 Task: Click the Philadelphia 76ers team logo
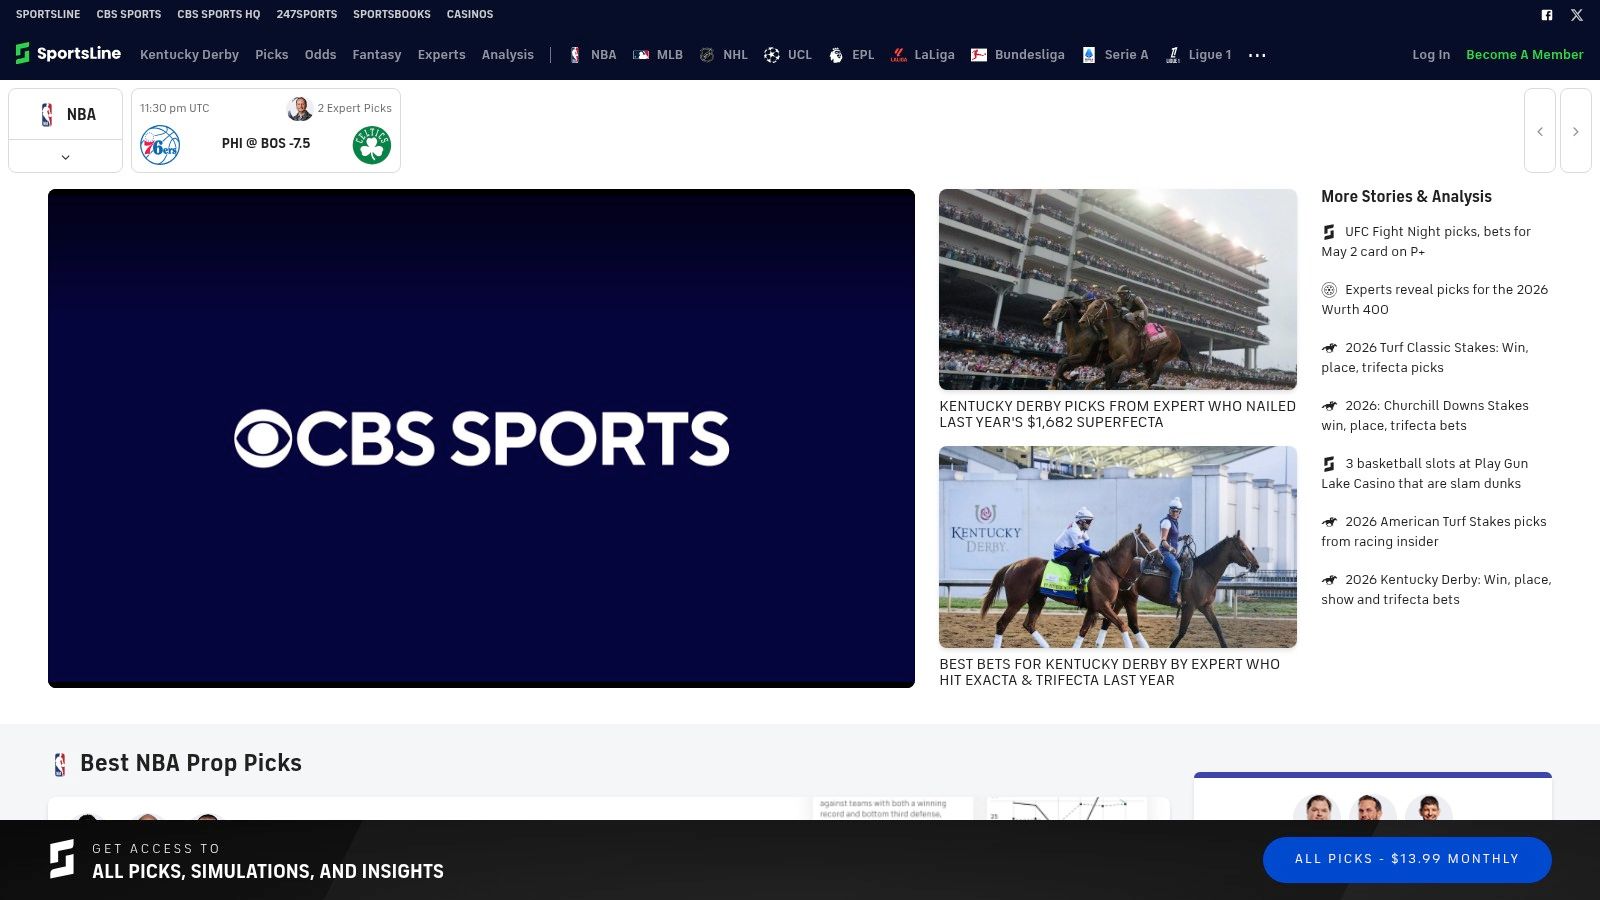click(x=160, y=146)
